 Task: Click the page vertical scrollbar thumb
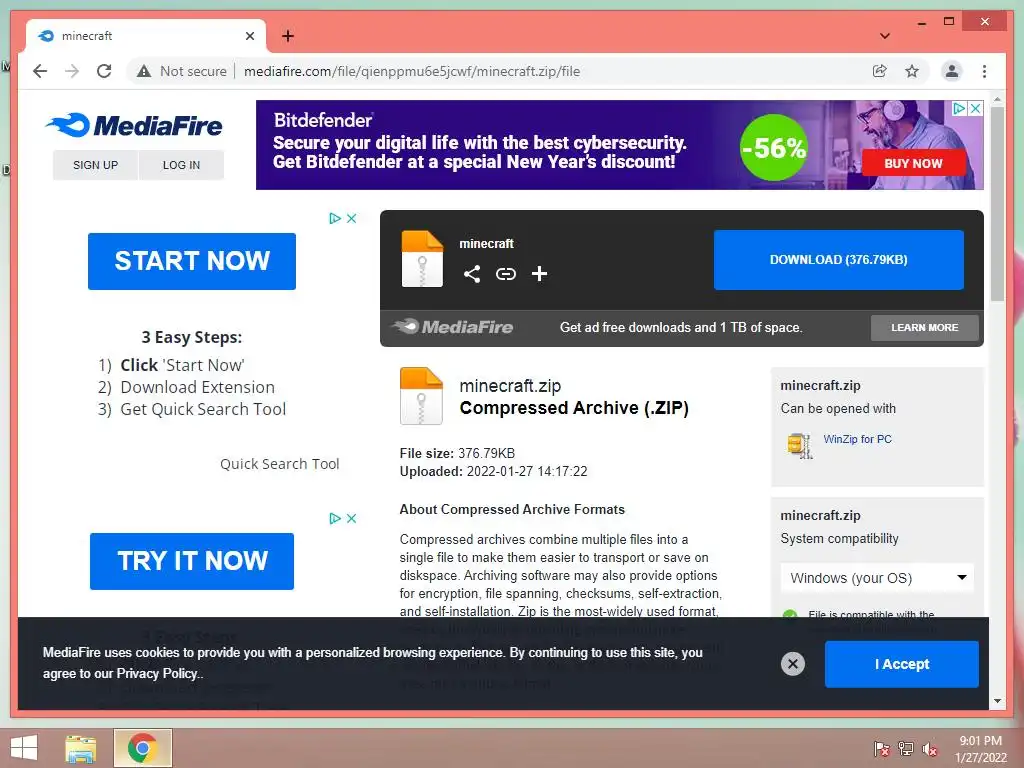(x=997, y=204)
